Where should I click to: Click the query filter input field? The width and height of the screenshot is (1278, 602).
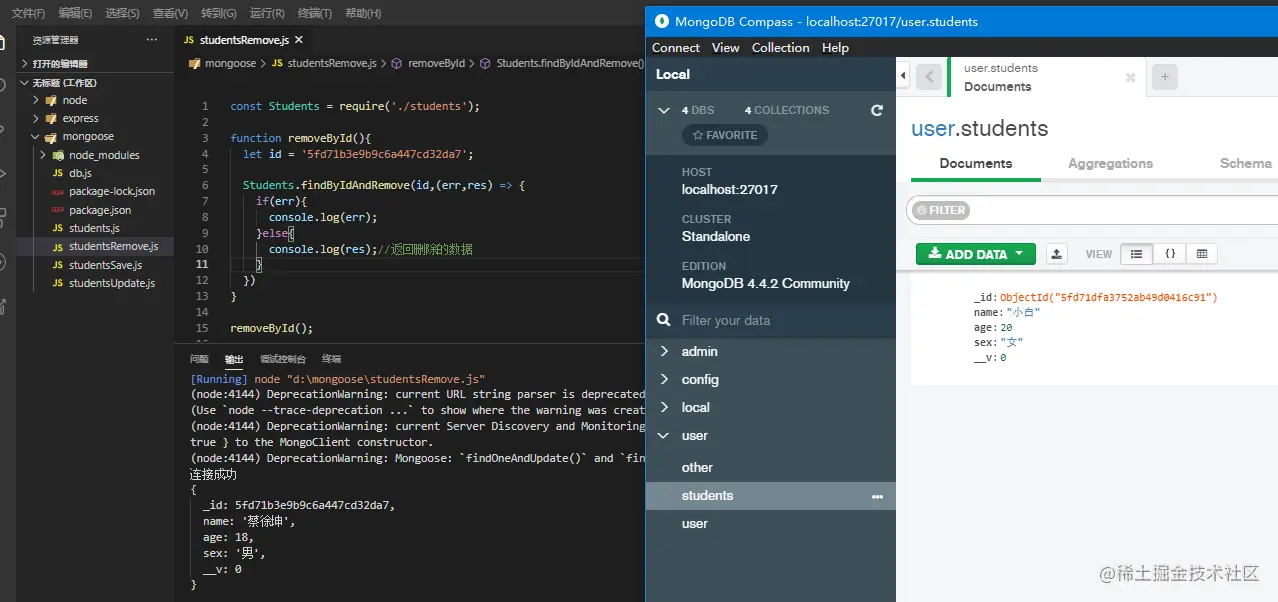(x=1125, y=210)
